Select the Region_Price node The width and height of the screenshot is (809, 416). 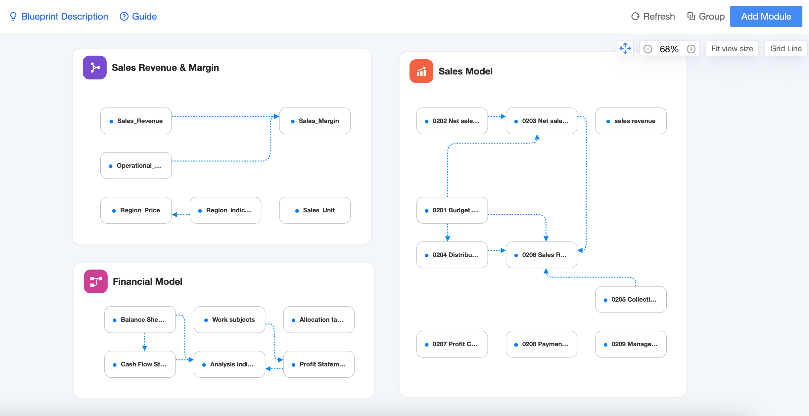click(136, 211)
